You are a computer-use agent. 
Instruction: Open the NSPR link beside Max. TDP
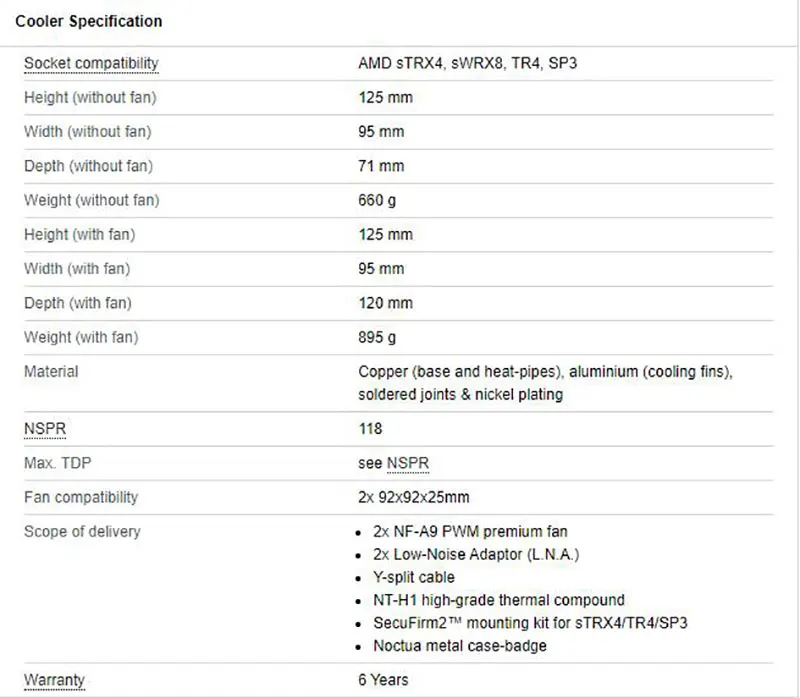[x=408, y=463]
